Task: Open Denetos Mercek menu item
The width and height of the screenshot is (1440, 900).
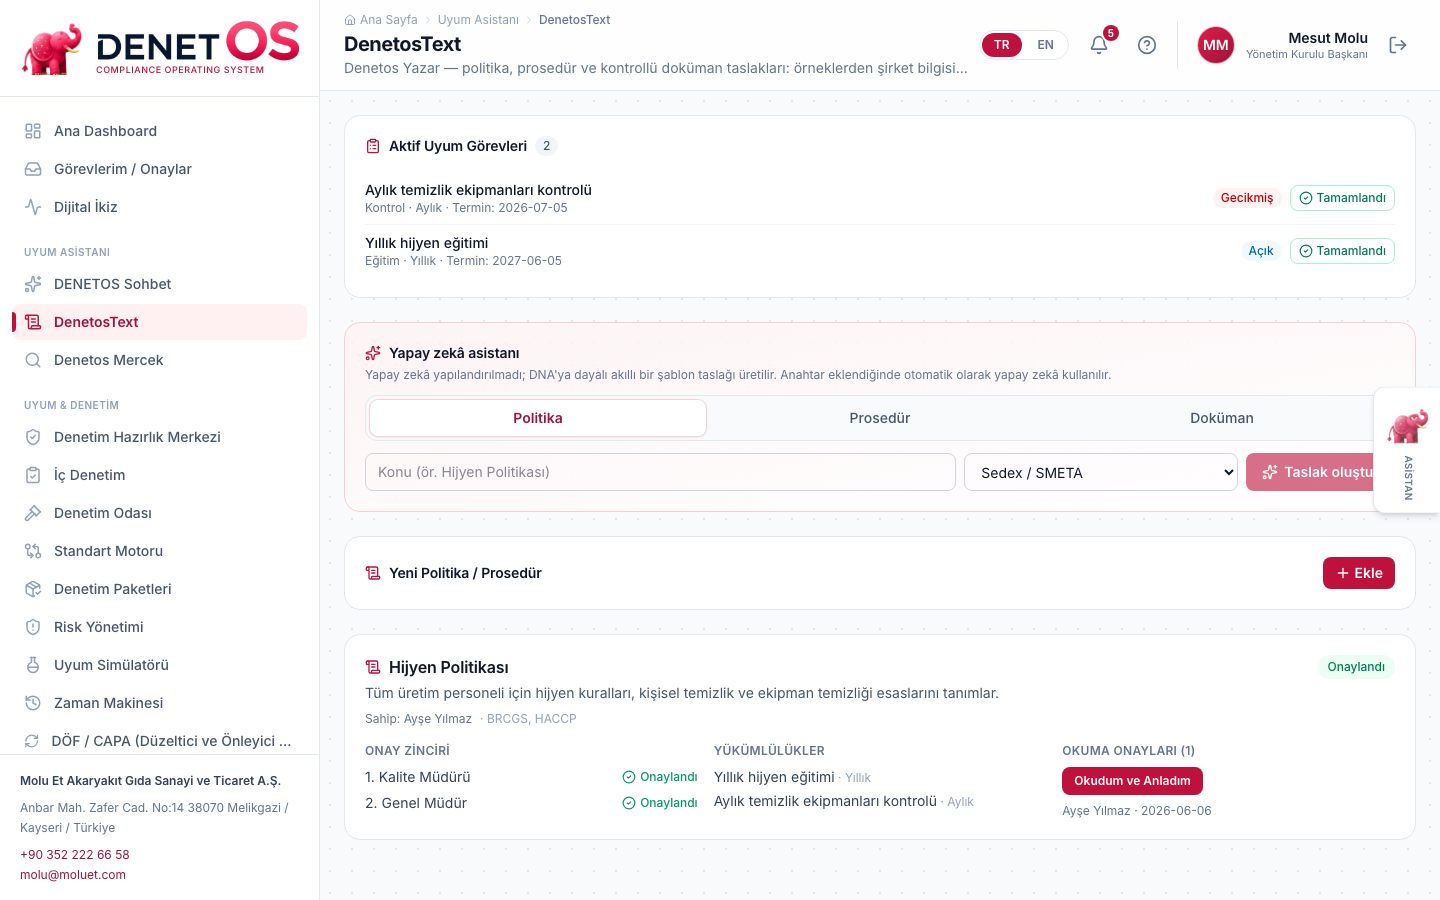Action: (160, 360)
